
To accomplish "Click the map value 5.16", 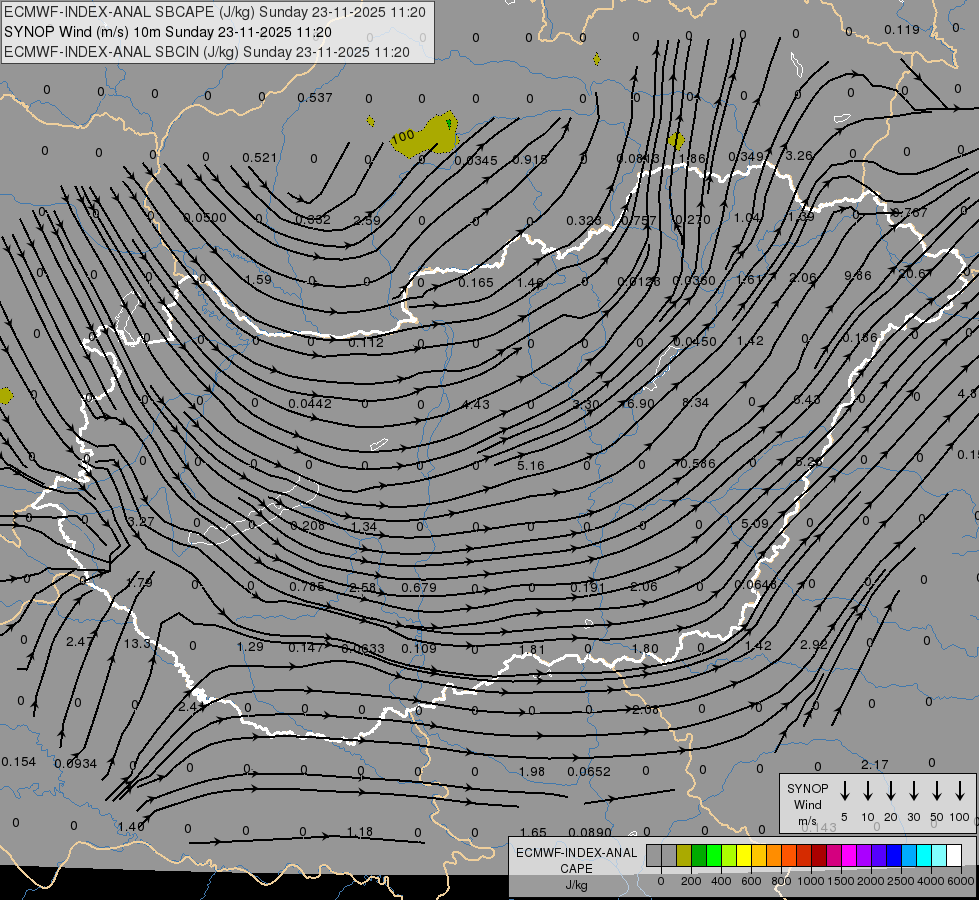I will (x=531, y=466).
